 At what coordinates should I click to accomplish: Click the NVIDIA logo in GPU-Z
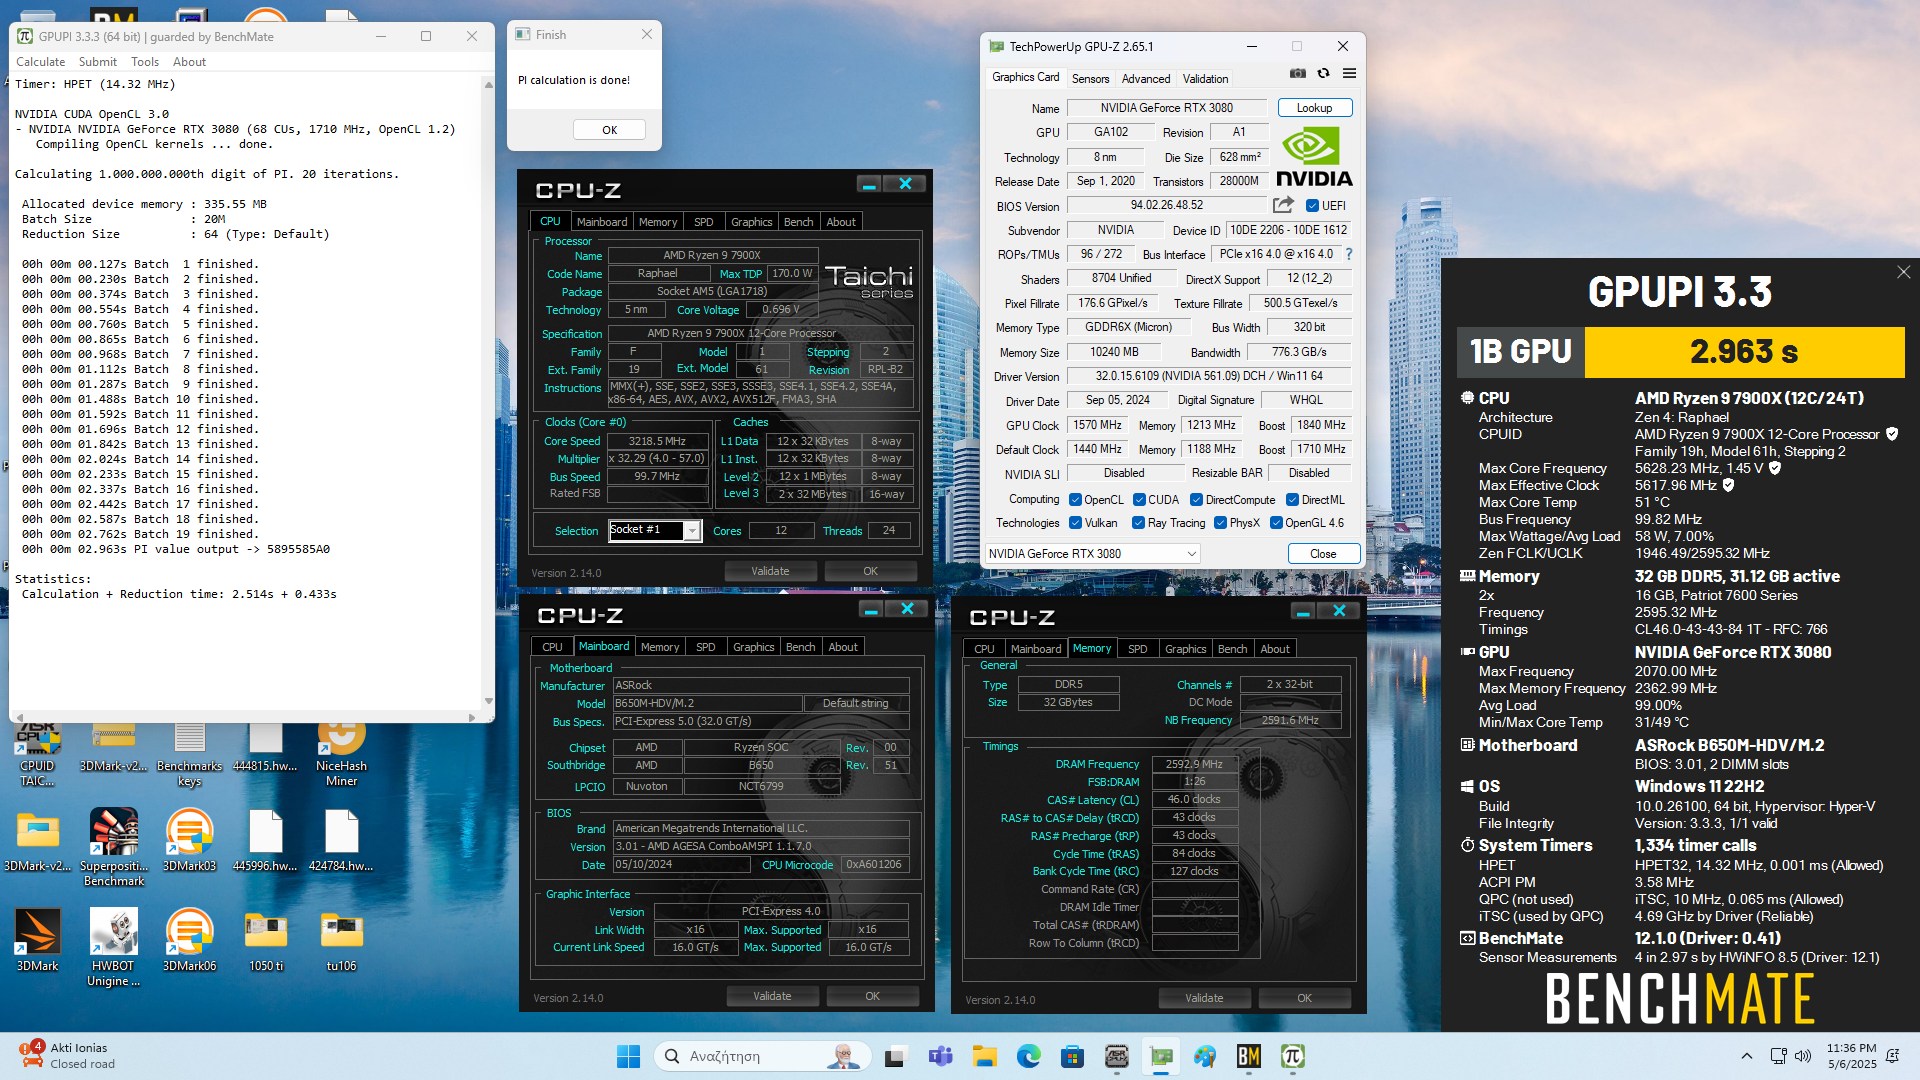point(1314,158)
